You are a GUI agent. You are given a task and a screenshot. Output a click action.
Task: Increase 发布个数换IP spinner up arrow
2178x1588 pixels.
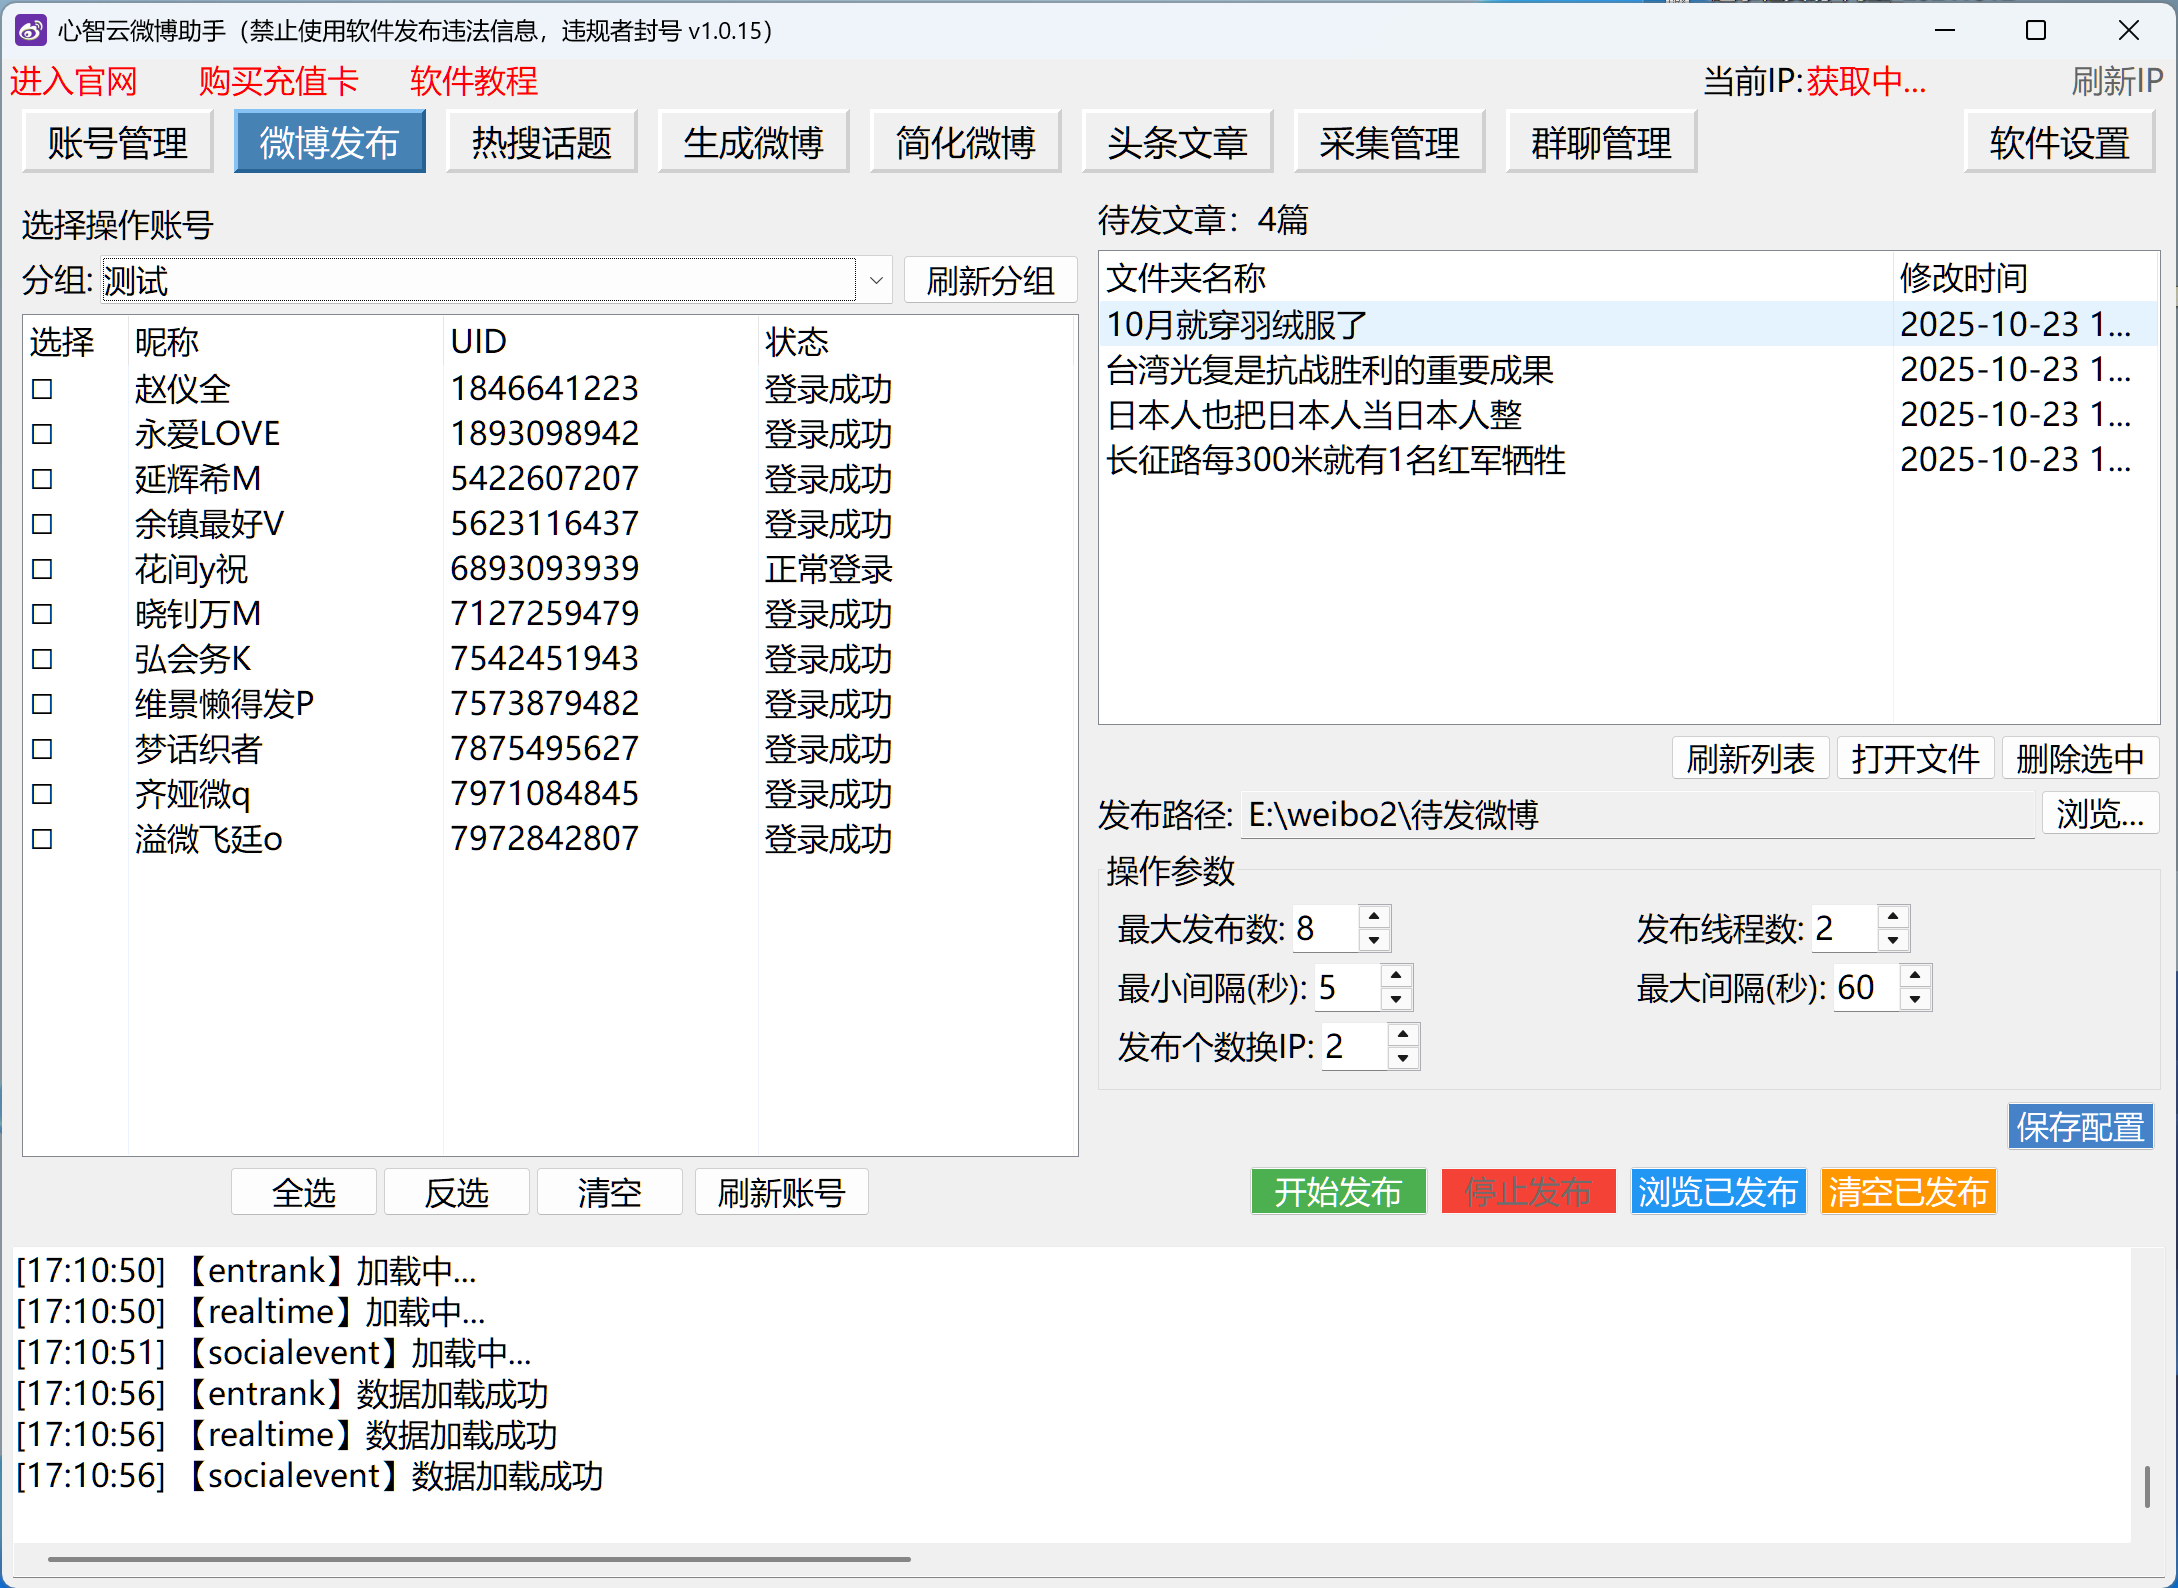pyautogui.click(x=1403, y=1034)
